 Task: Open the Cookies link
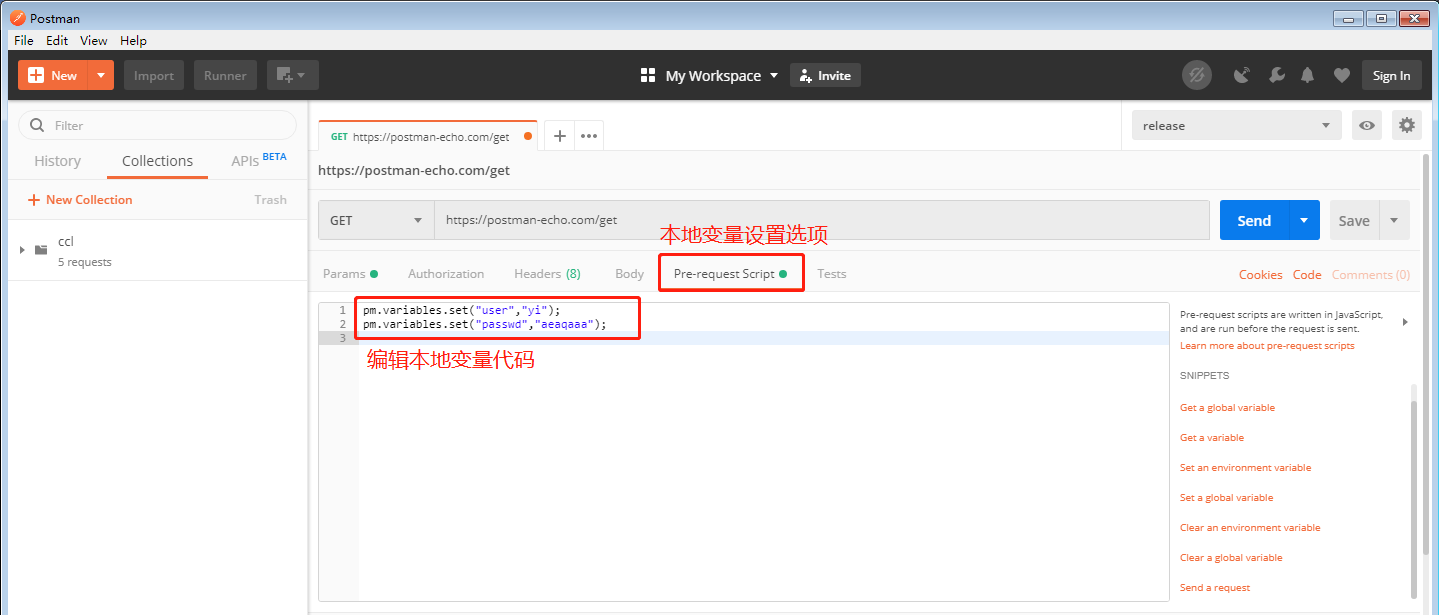1260,274
